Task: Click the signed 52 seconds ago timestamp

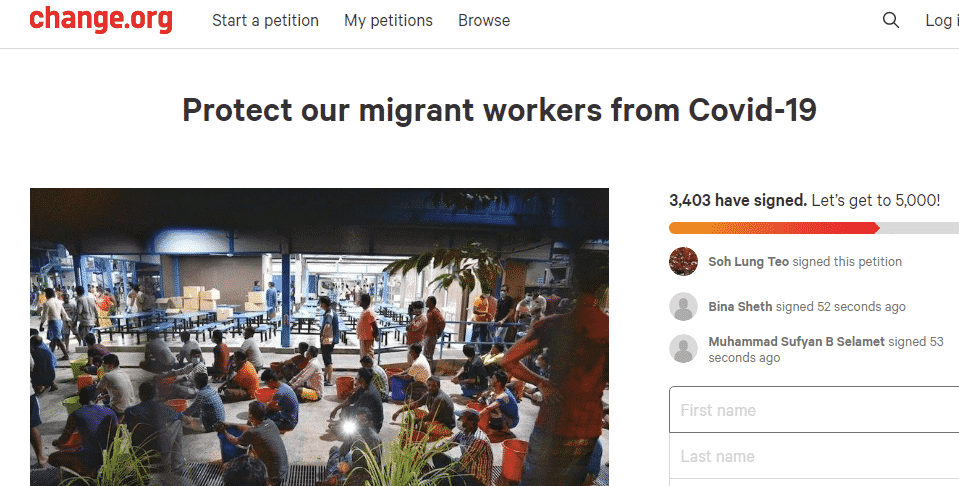Action: tap(840, 306)
